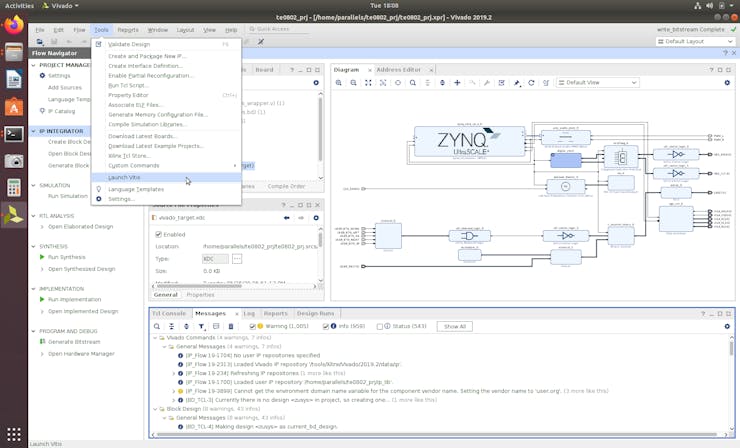Click Open Hardware Manager link
Image resolution: width=740 pixels, height=448 pixels.
click(x=81, y=353)
